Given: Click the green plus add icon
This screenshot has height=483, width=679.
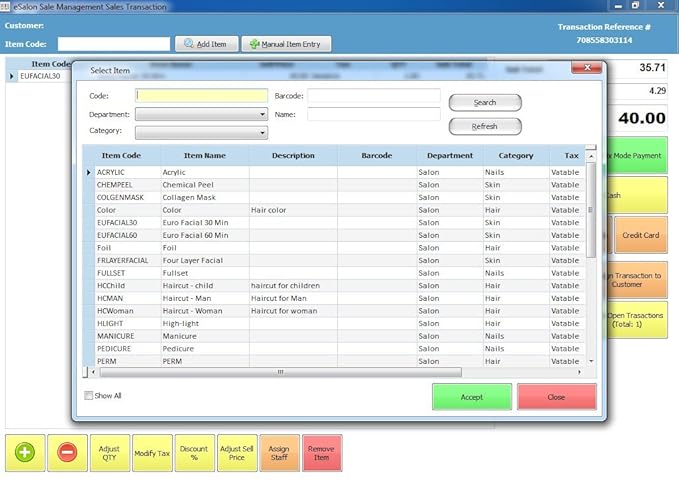Looking at the screenshot, I should pyautogui.click(x=26, y=453).
